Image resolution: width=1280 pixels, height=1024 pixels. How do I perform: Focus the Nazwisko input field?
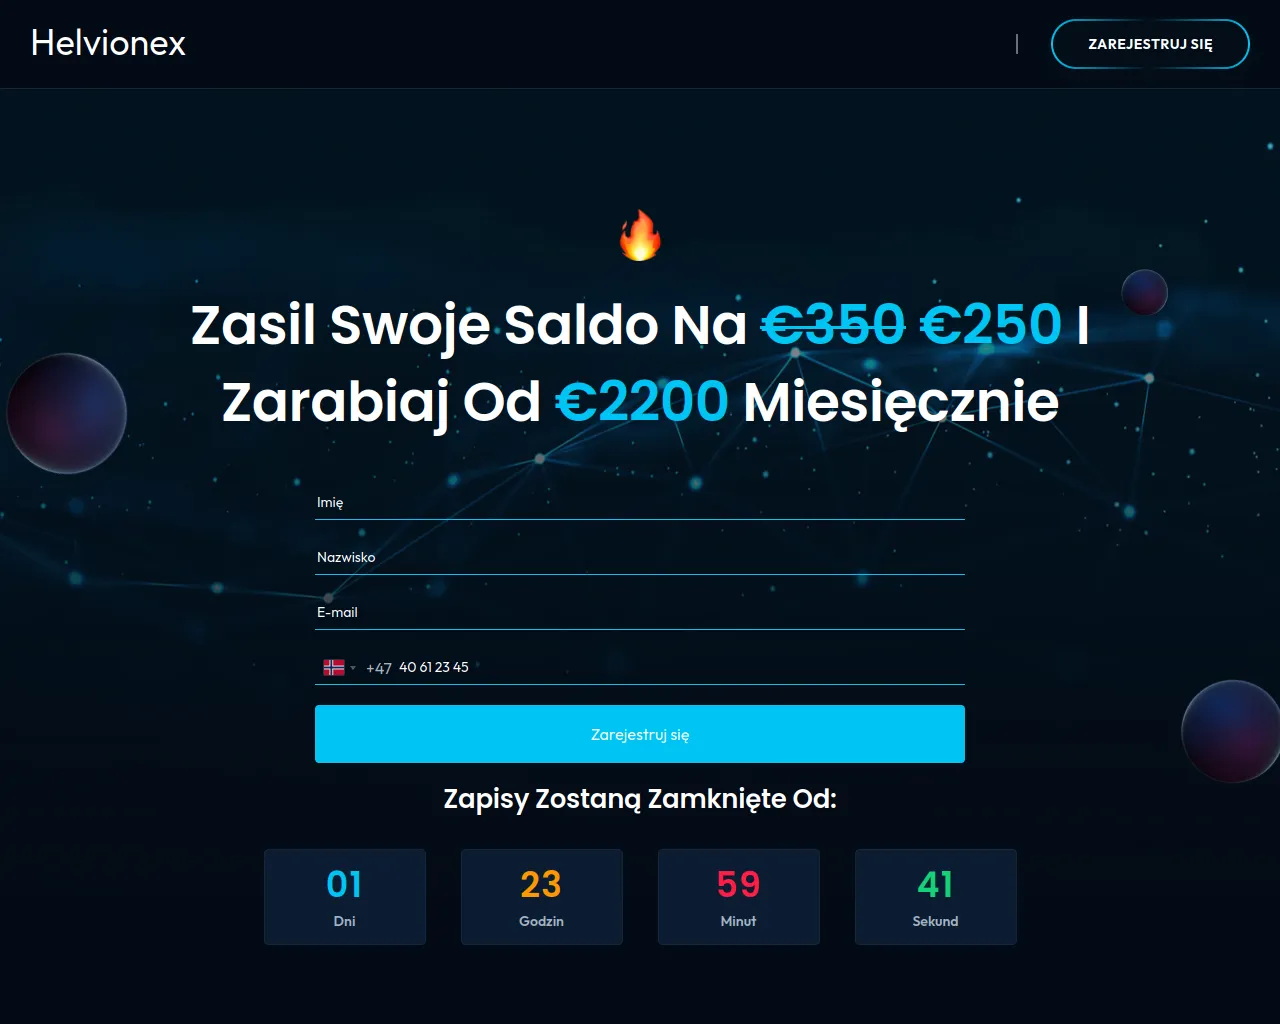point(640,557)
